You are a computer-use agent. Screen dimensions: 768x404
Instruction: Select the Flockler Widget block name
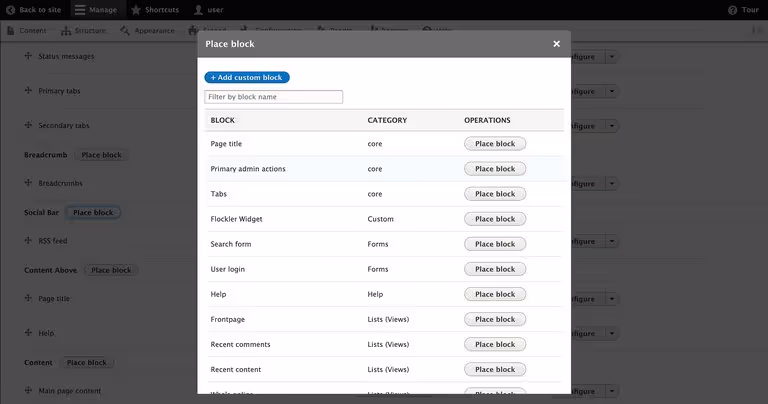coord(237,219)
